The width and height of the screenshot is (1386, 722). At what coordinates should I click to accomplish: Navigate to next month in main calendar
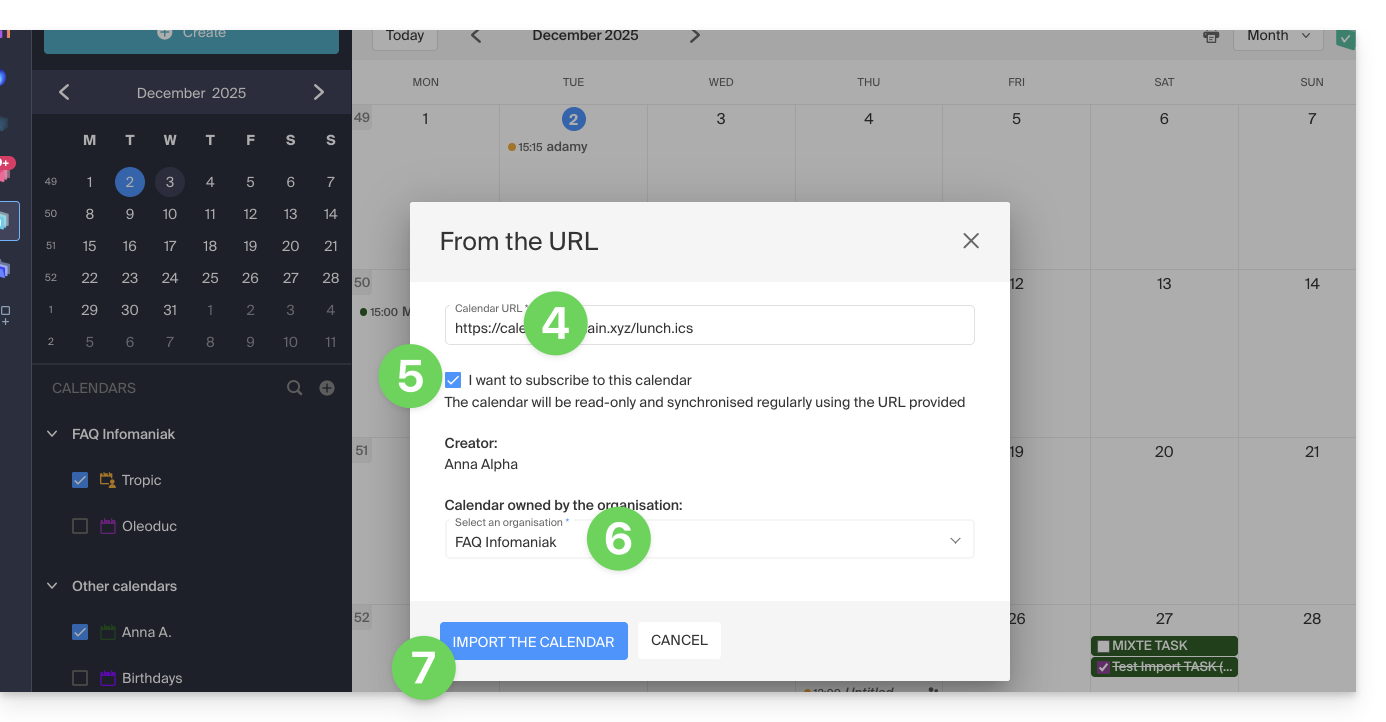point(695,36)
